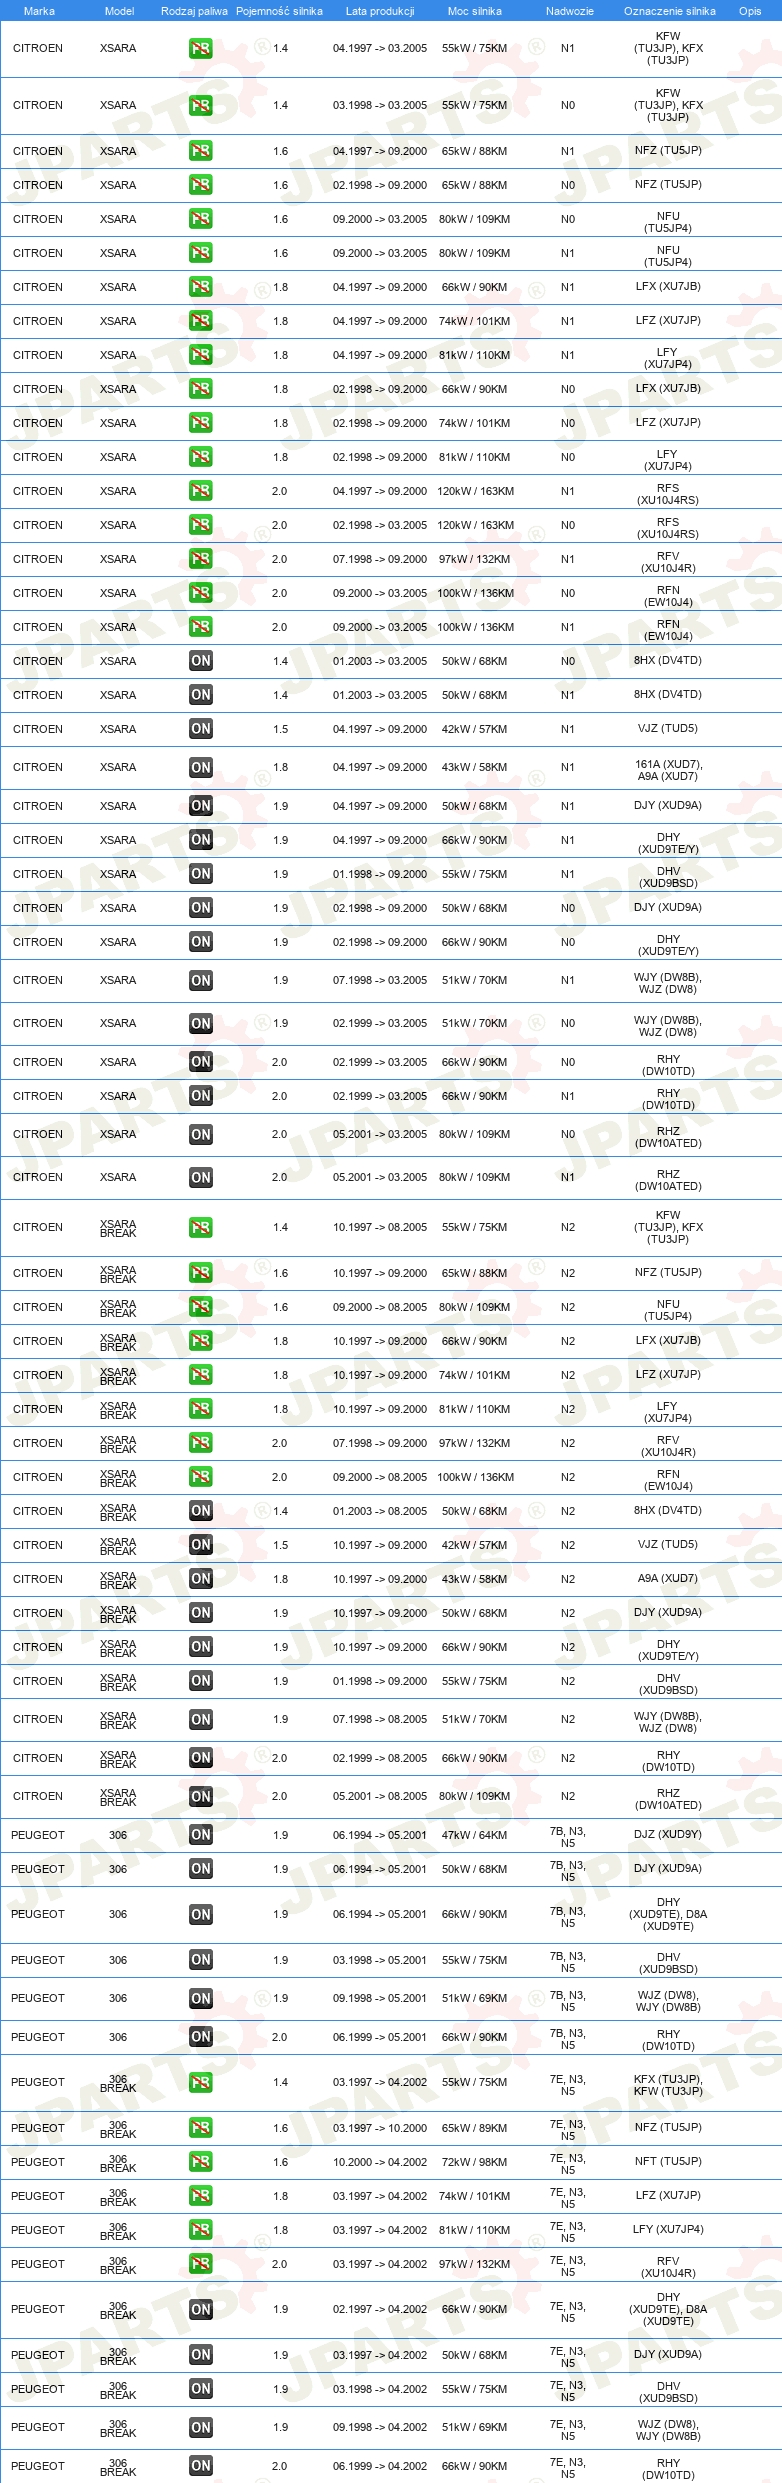Viewport: 782px width, 2483px height.
Task: Select petrol icon in 306 Break 65kW/89KM row
Action: click(201, 2128)
